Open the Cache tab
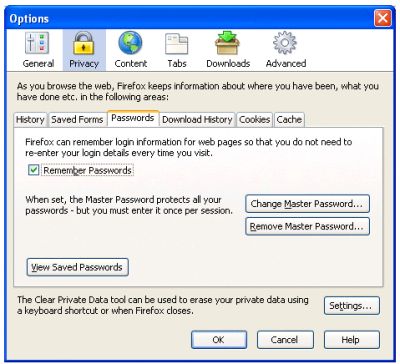 (x=289, y=120)
